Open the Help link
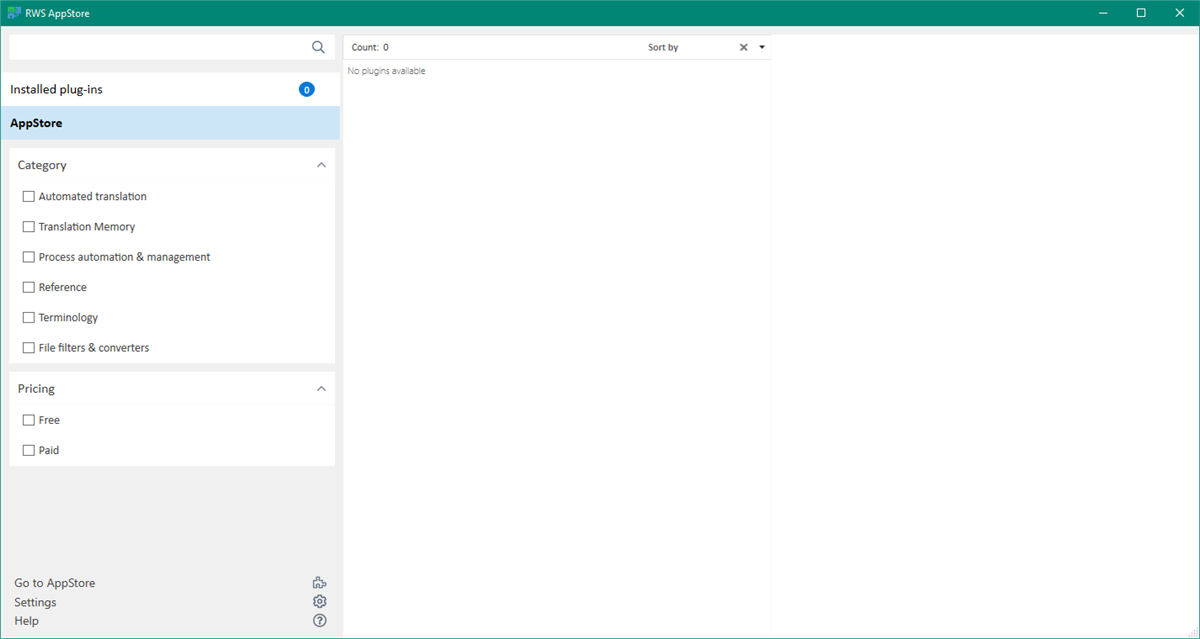Image resolution: width=1200 pixels, height=639 pixels. [x=26, y=621]
